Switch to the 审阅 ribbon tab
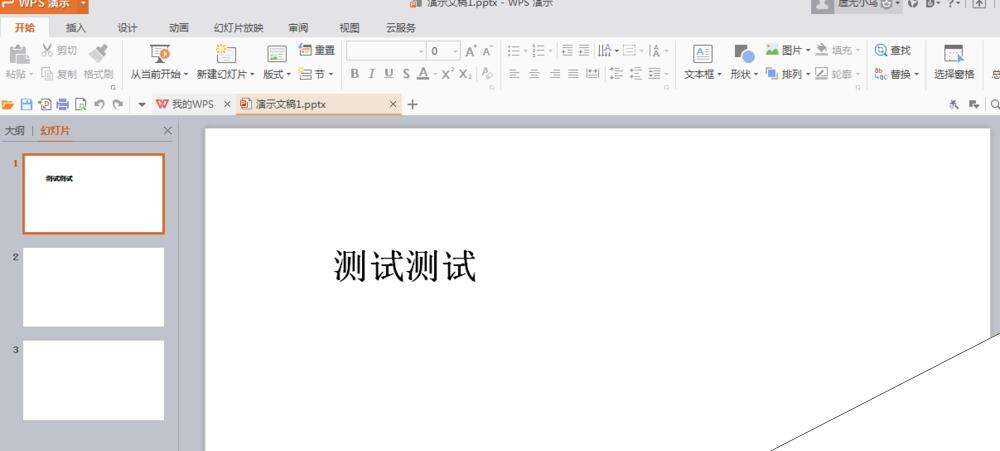The height and width of the screenshot is (451, 1000). [x=298, y=27]
